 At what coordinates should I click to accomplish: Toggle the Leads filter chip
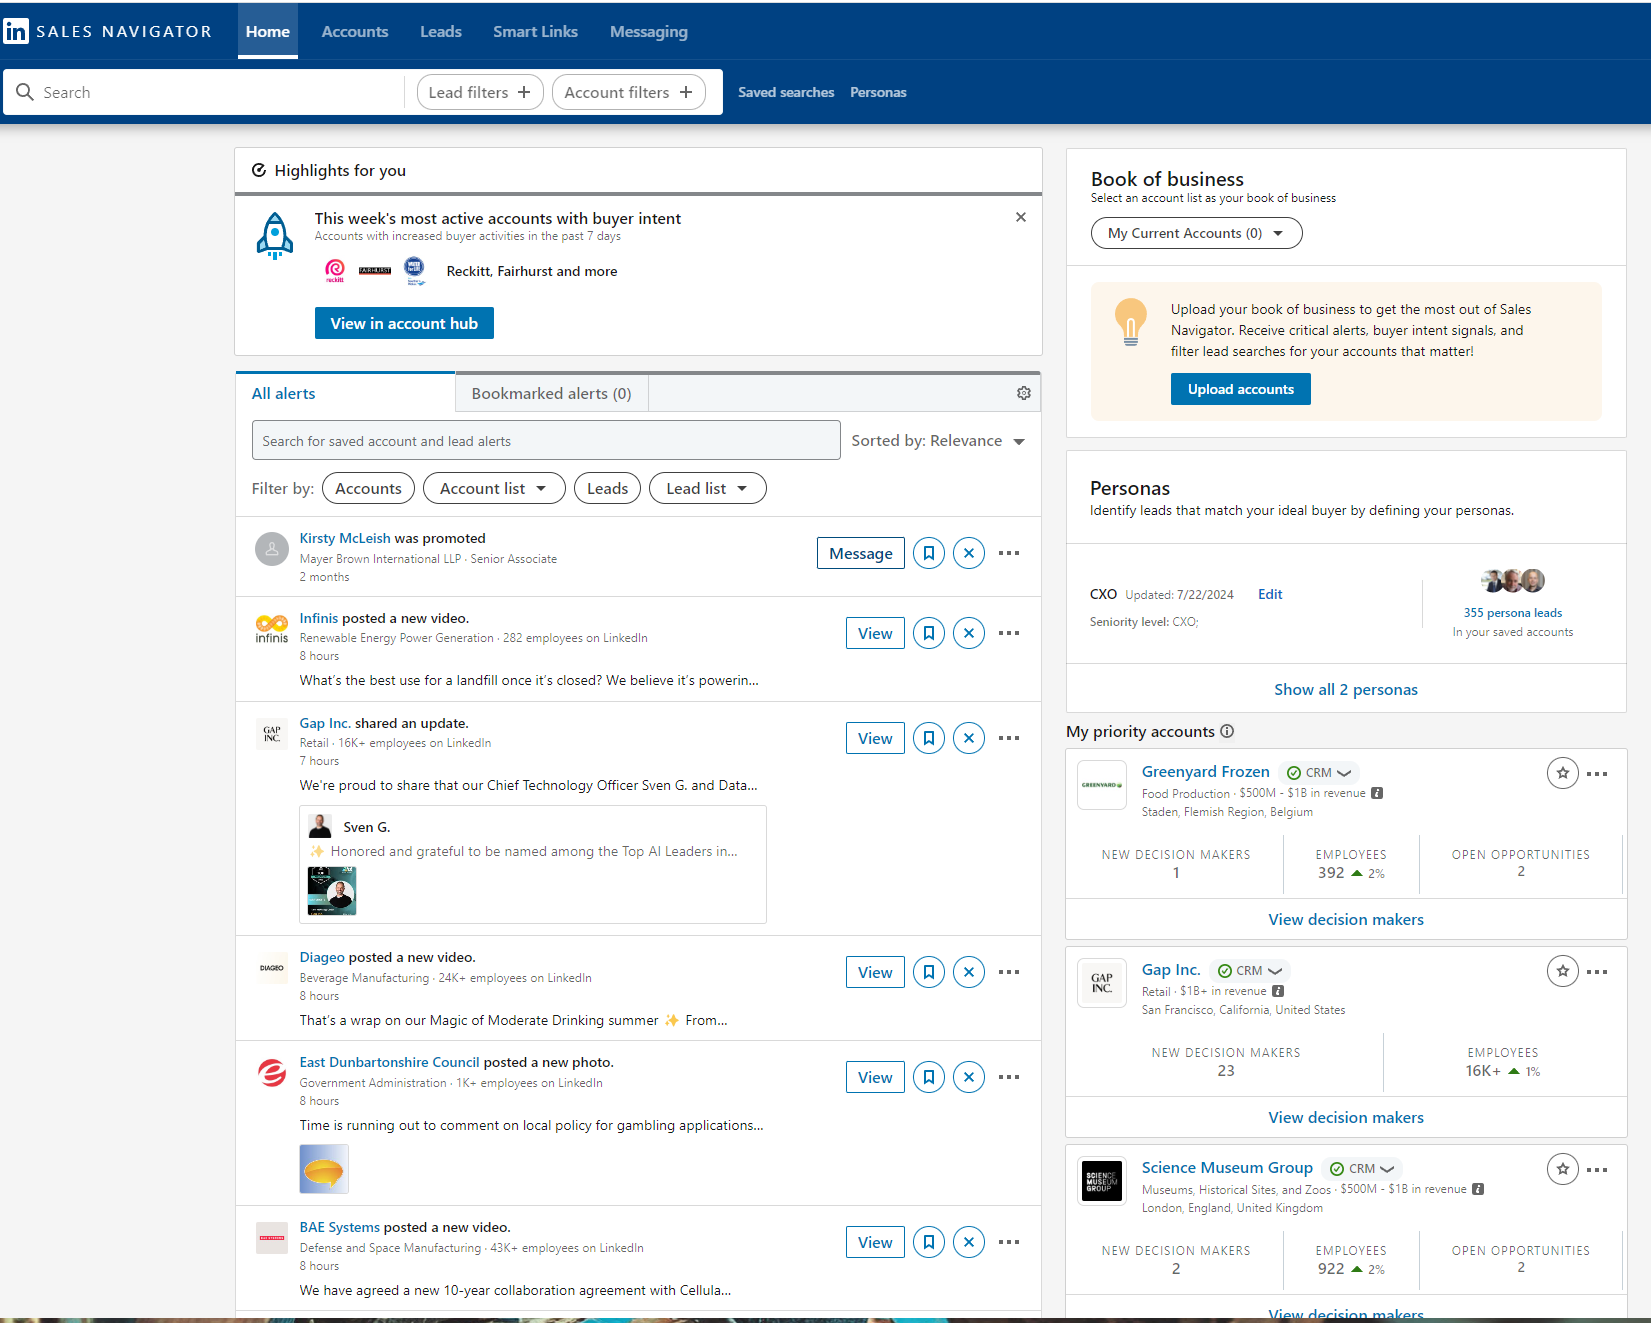pyautogui.click(x=607, y=488)
